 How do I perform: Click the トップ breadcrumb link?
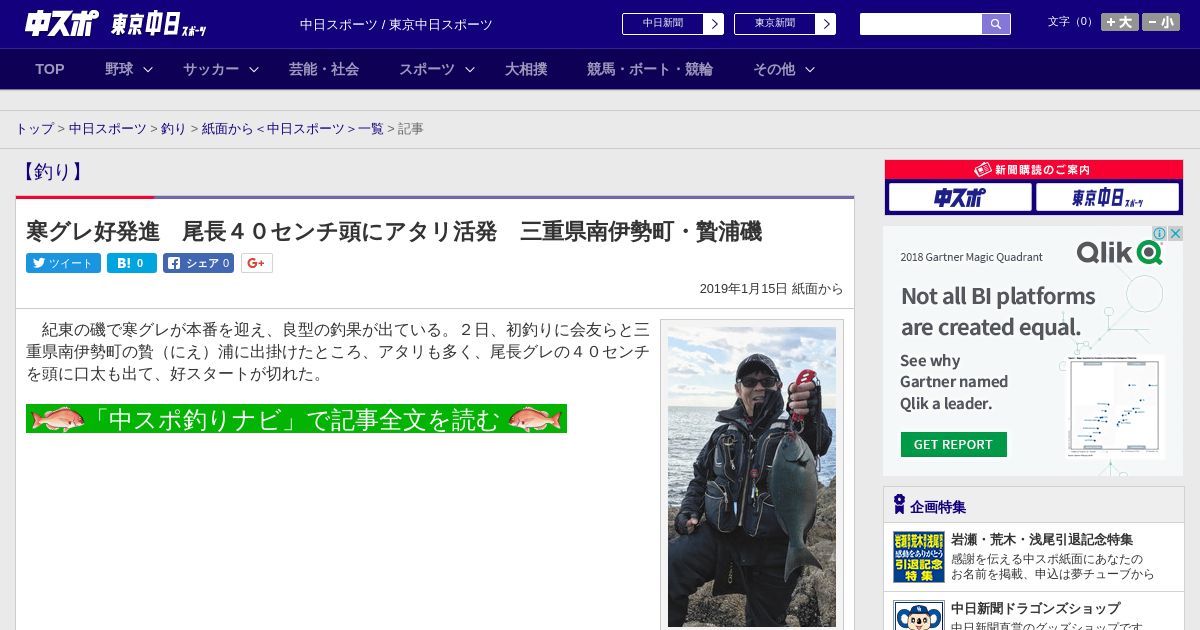35,129
